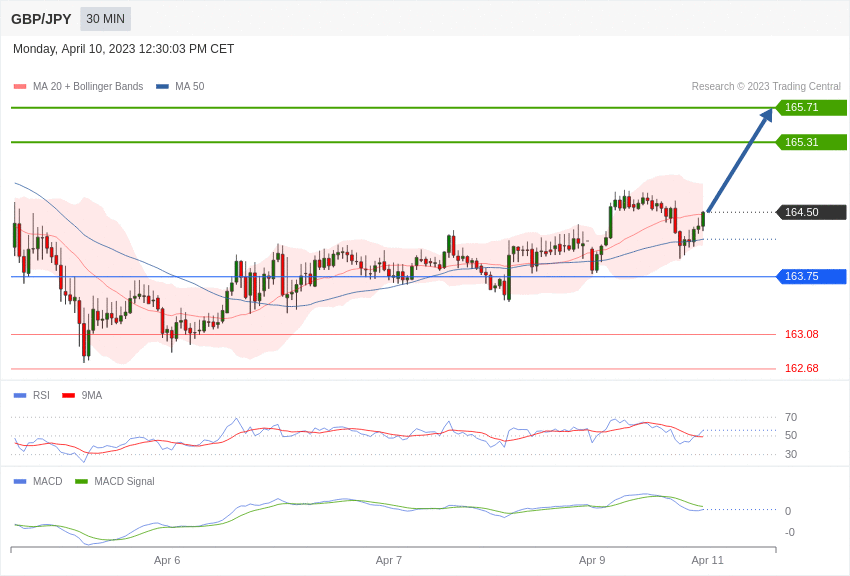Click the 162.68 support price label
Viewport: 850px width, 576px height.
coord(801,368)
